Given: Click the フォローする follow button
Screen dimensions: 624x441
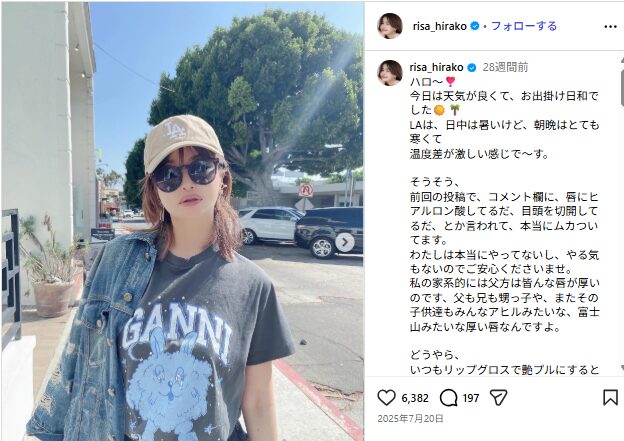Looking at the screenshot, I should (x=524, y=26).
